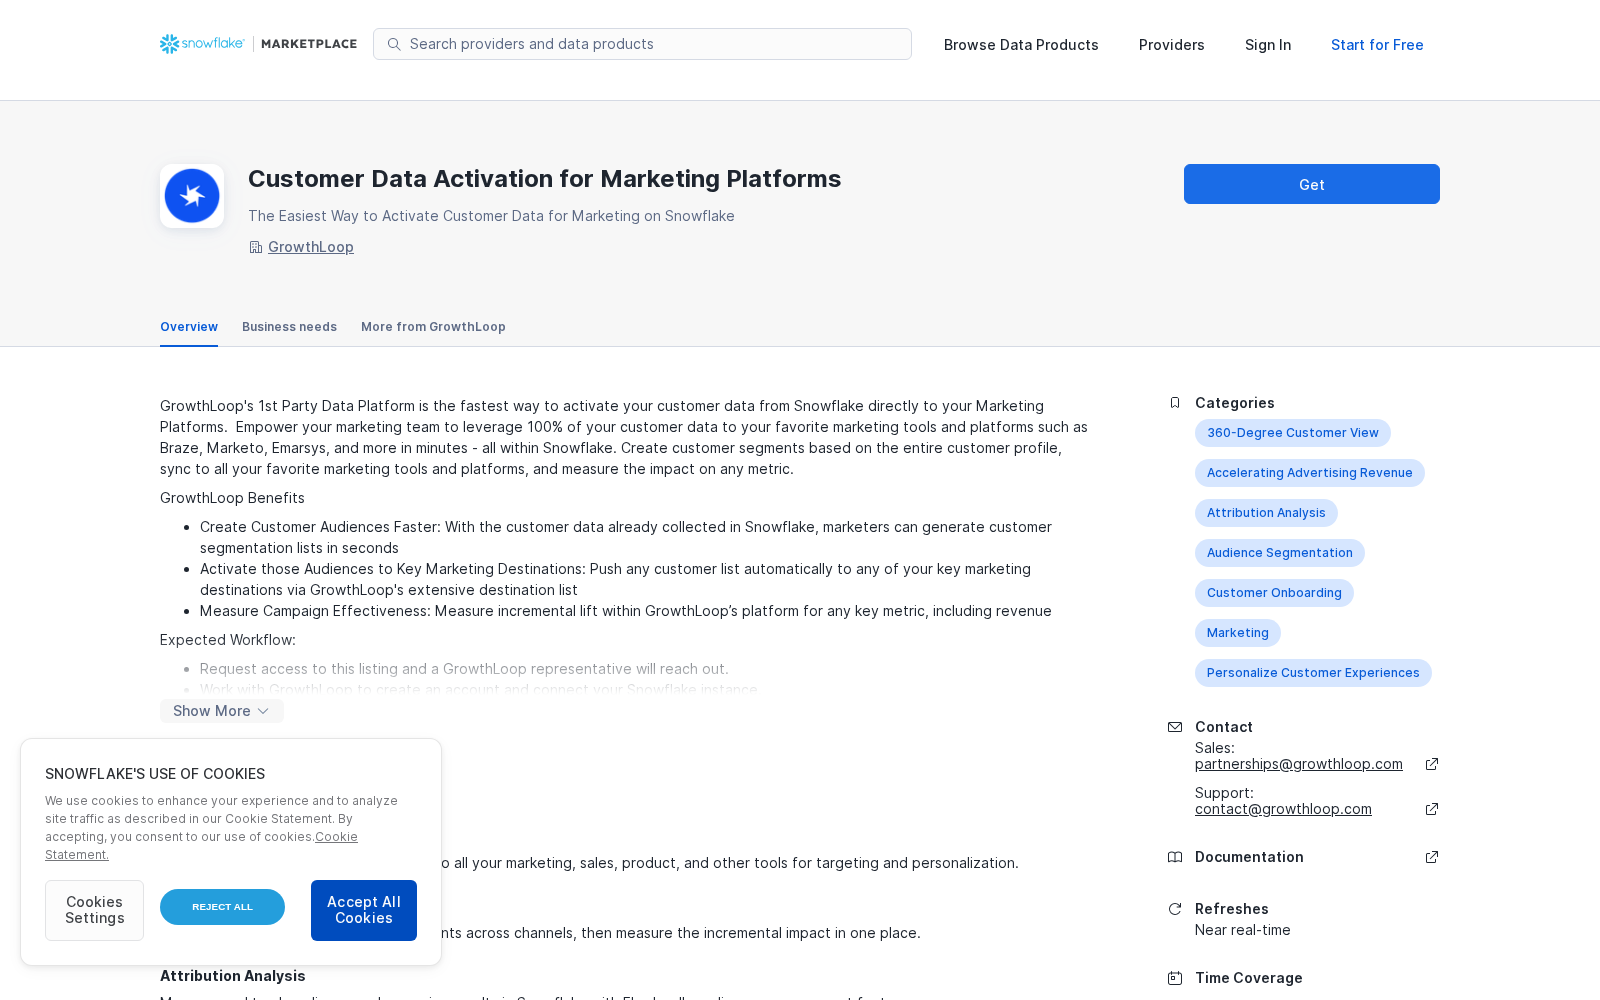Click the building icon beside GrowthLoop

click(x=256, y=247)
